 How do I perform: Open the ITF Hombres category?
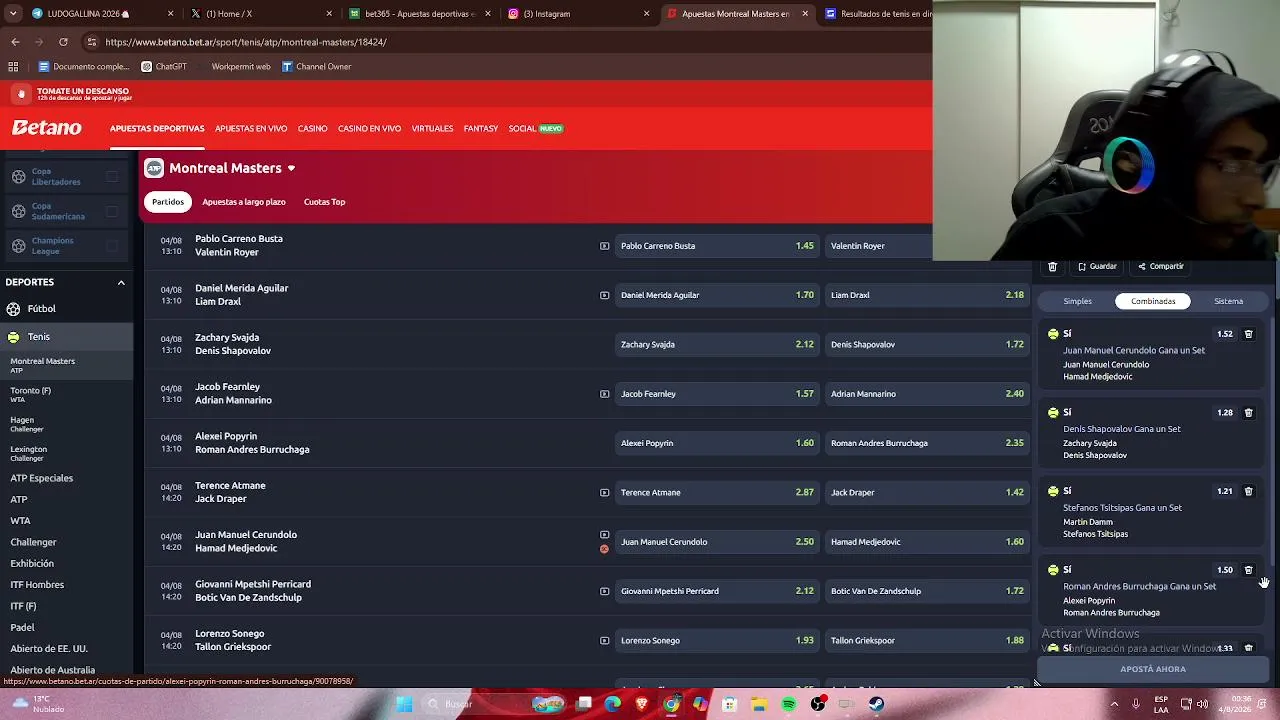(37, 585)
